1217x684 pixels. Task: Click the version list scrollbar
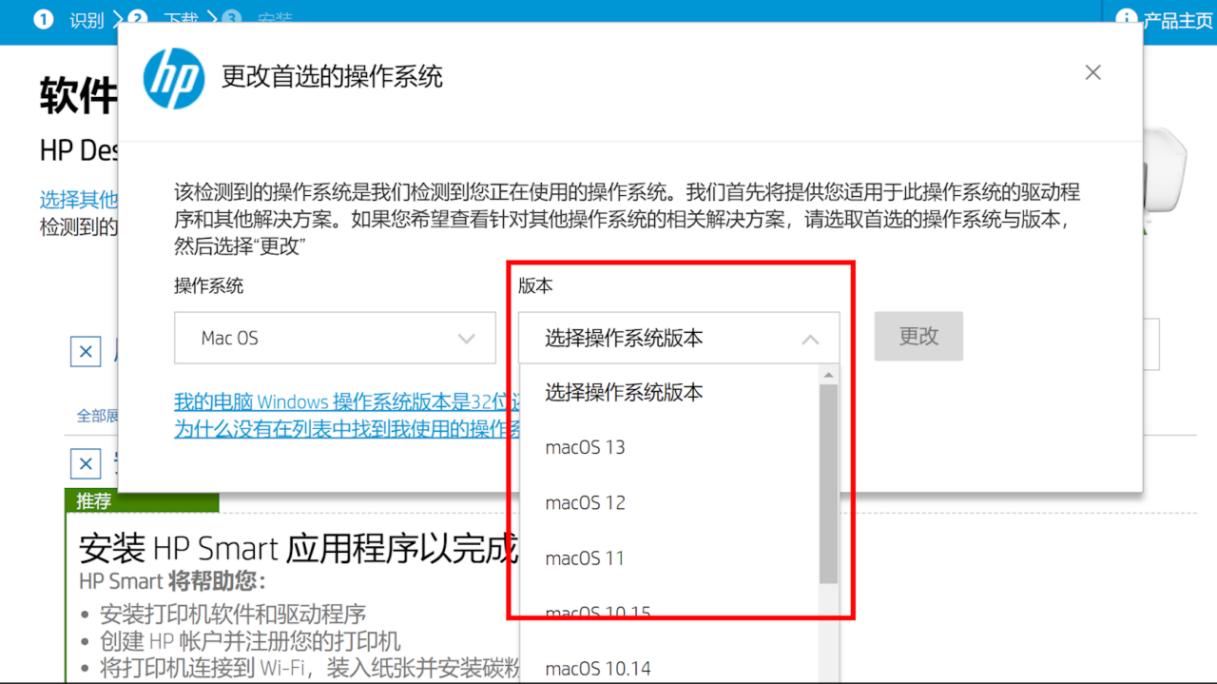[828, 480]
